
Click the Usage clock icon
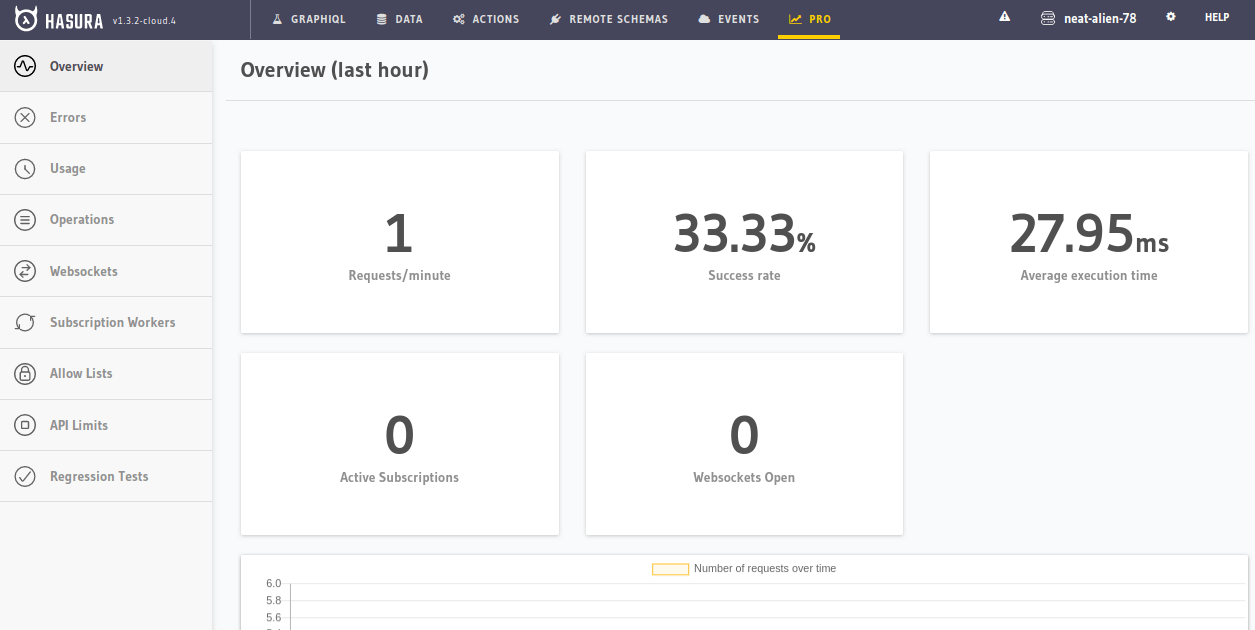point(25,169)
